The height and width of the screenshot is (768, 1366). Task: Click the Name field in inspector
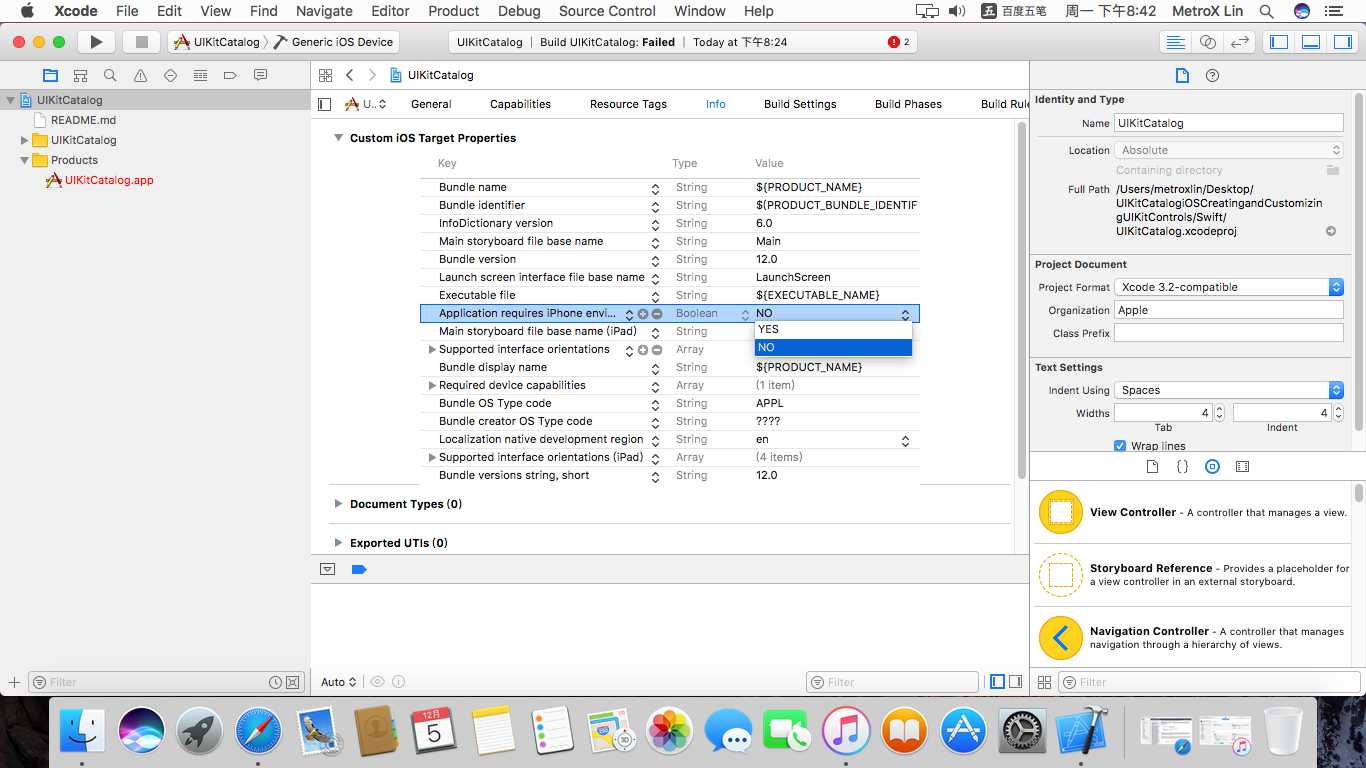click(1229, 123)
